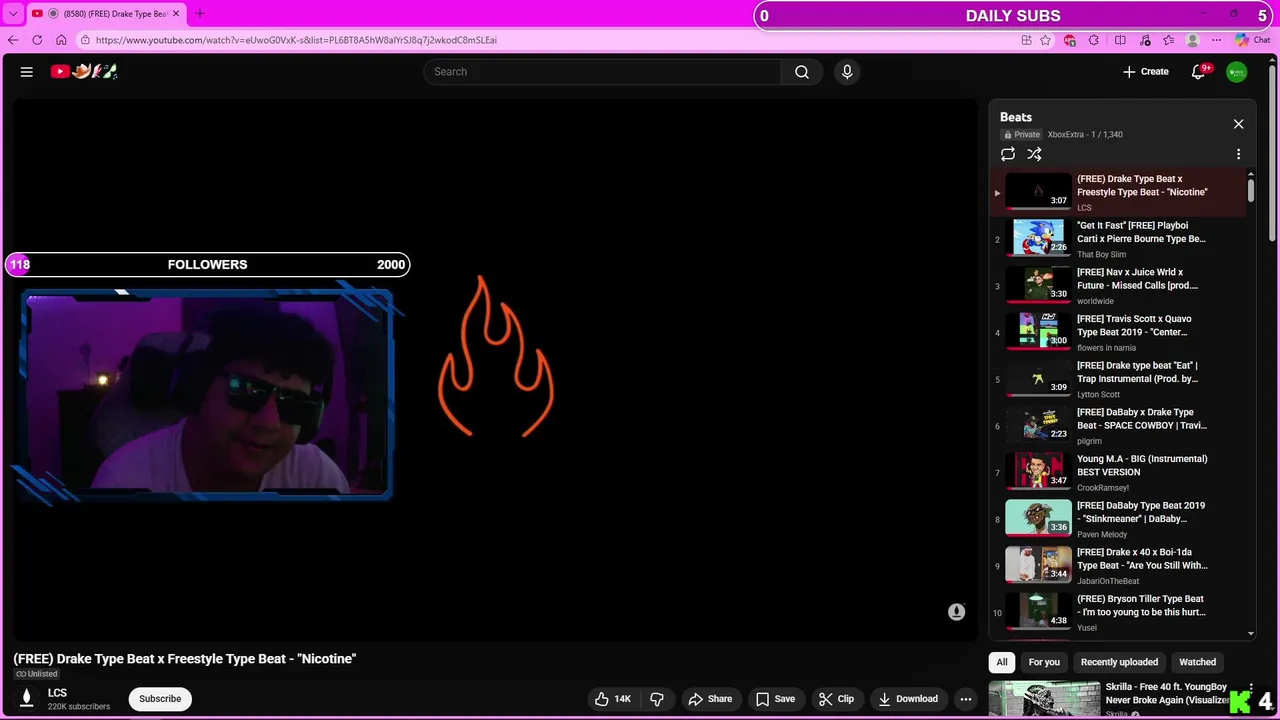View site information lock icon

pyautogui.click(x=86, y=40)
